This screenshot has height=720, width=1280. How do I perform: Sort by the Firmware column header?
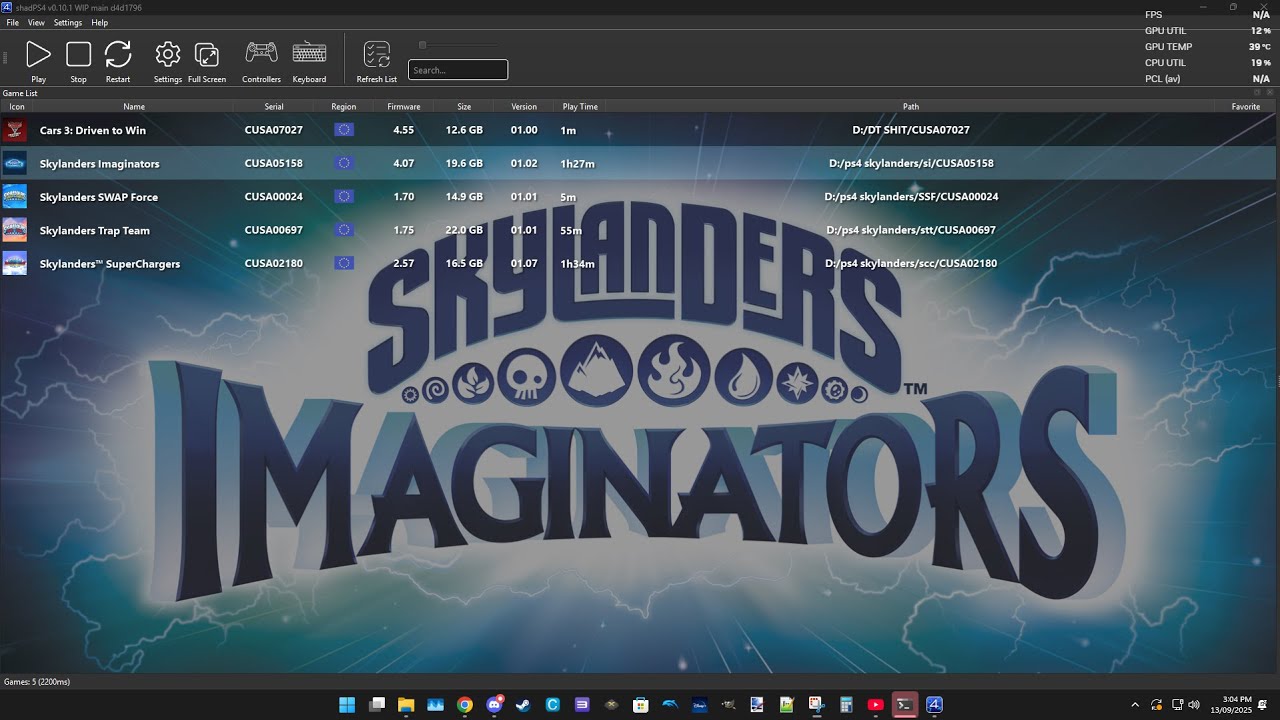[x=404, y=106]
